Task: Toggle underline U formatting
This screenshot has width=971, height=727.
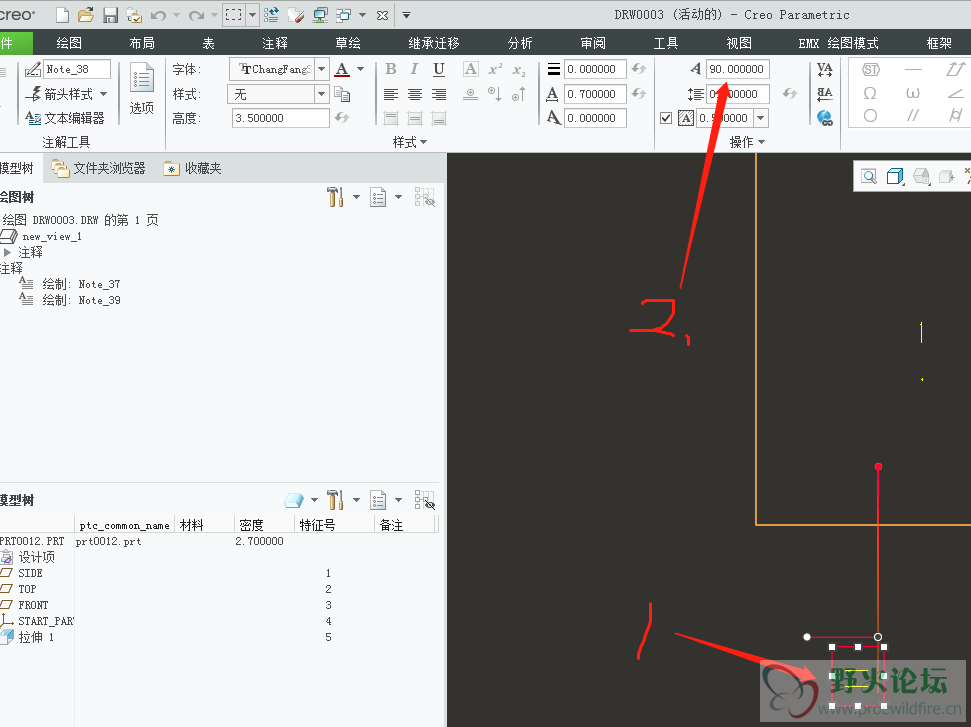Action: (x=439, y=69)
